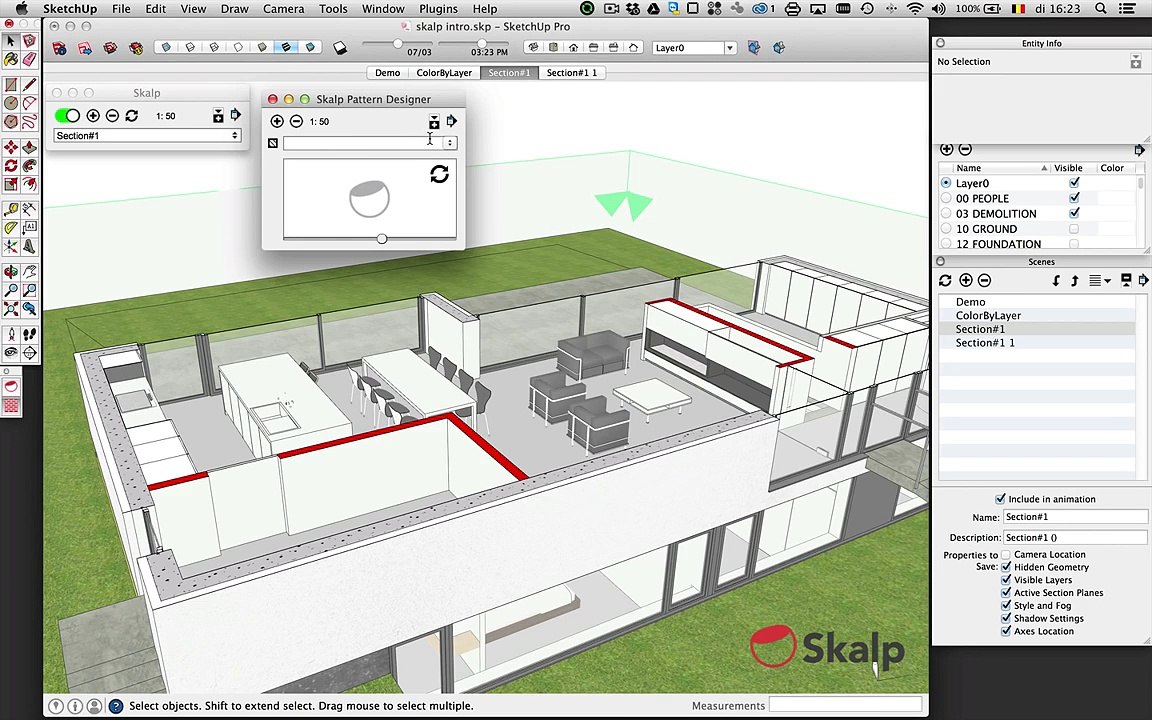Uncheck Active Section Planes property

[x=1006, y=592]
